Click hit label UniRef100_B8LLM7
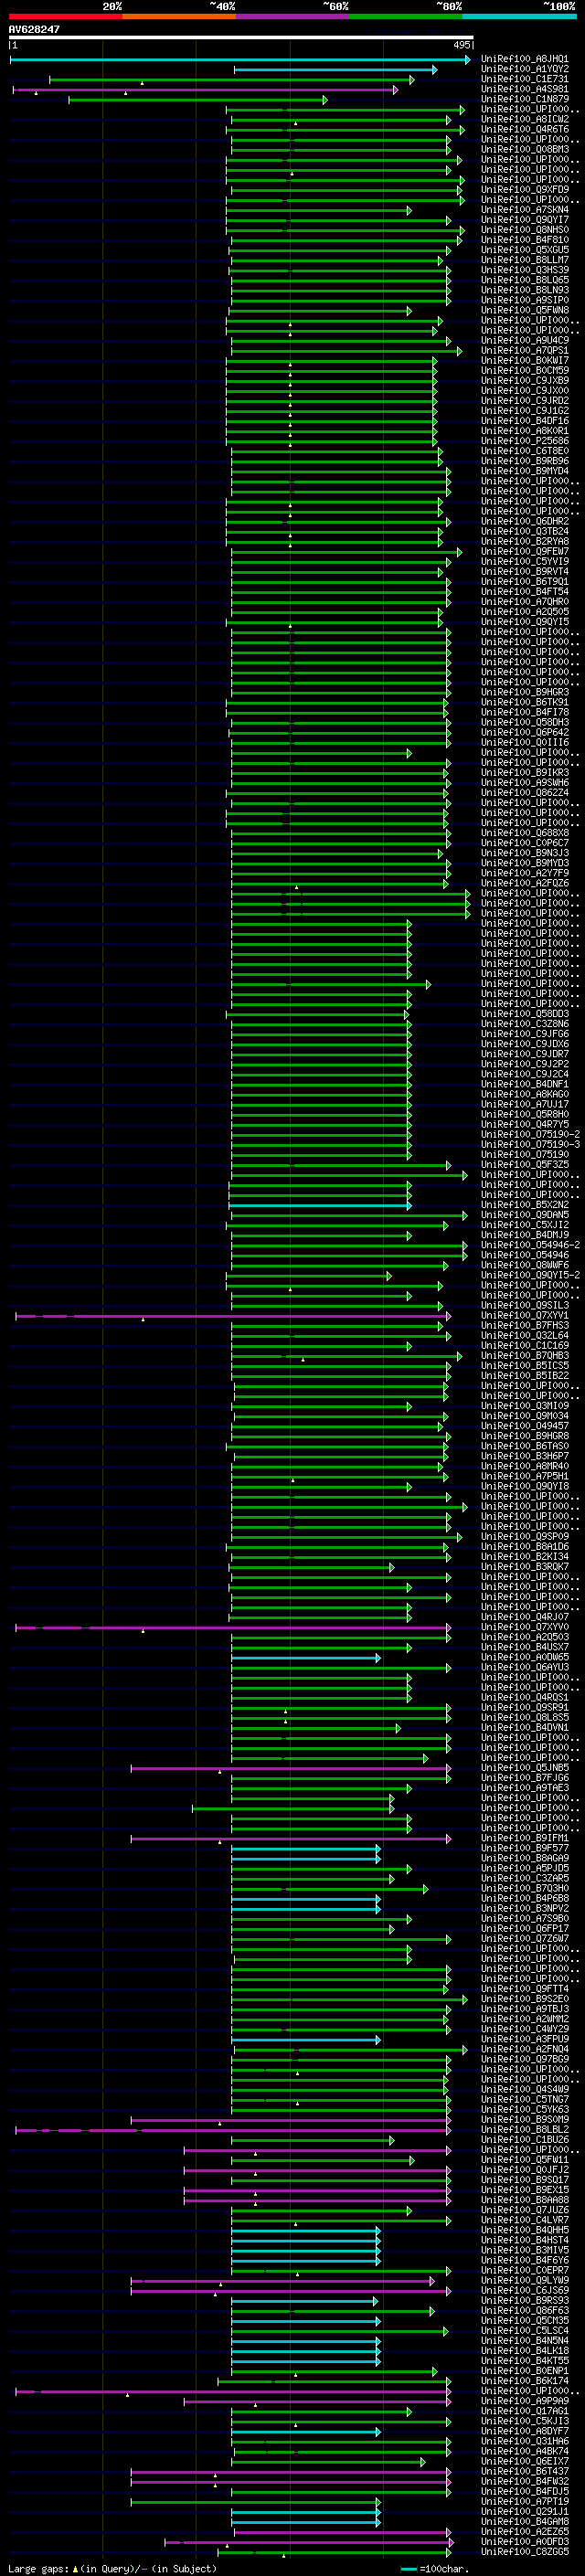Viewport: 585px width, 2576px height. pos(525,260)
